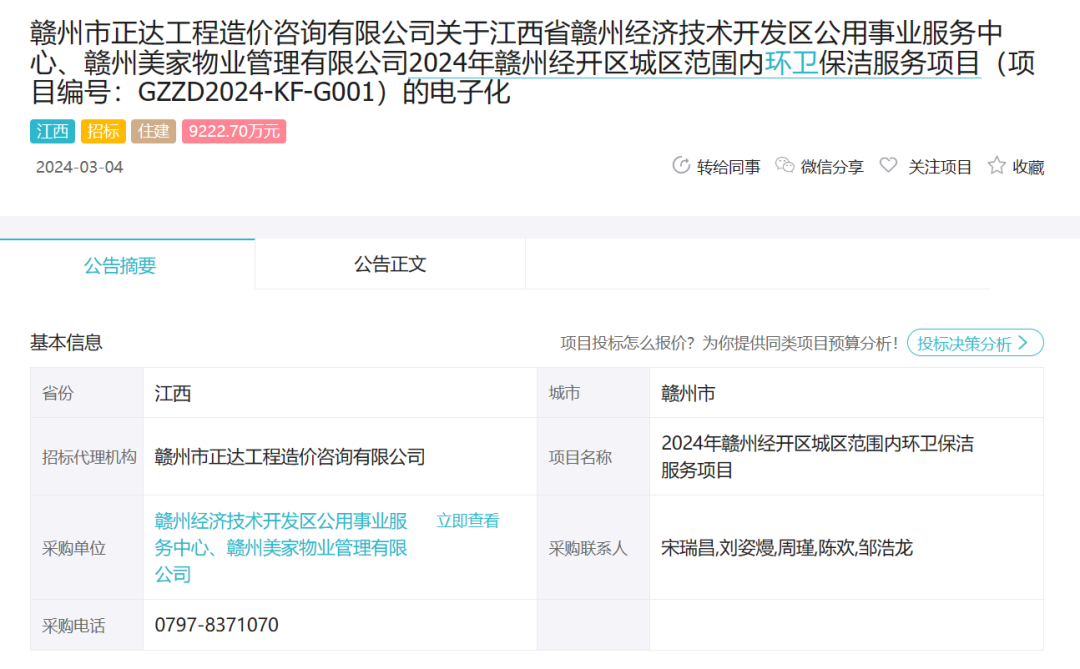Click the 招标代理机构 label cell
The image size is (1080, 669).
[x=87, y=457]
